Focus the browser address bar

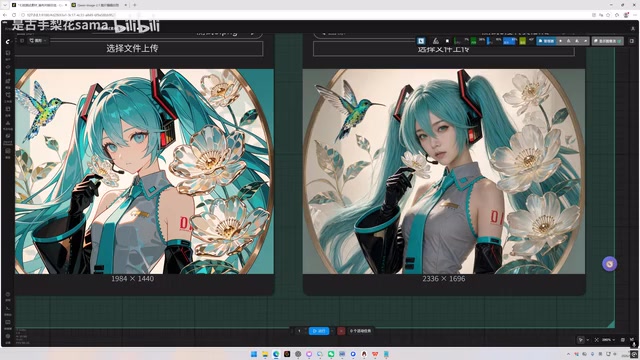[302, 15]
